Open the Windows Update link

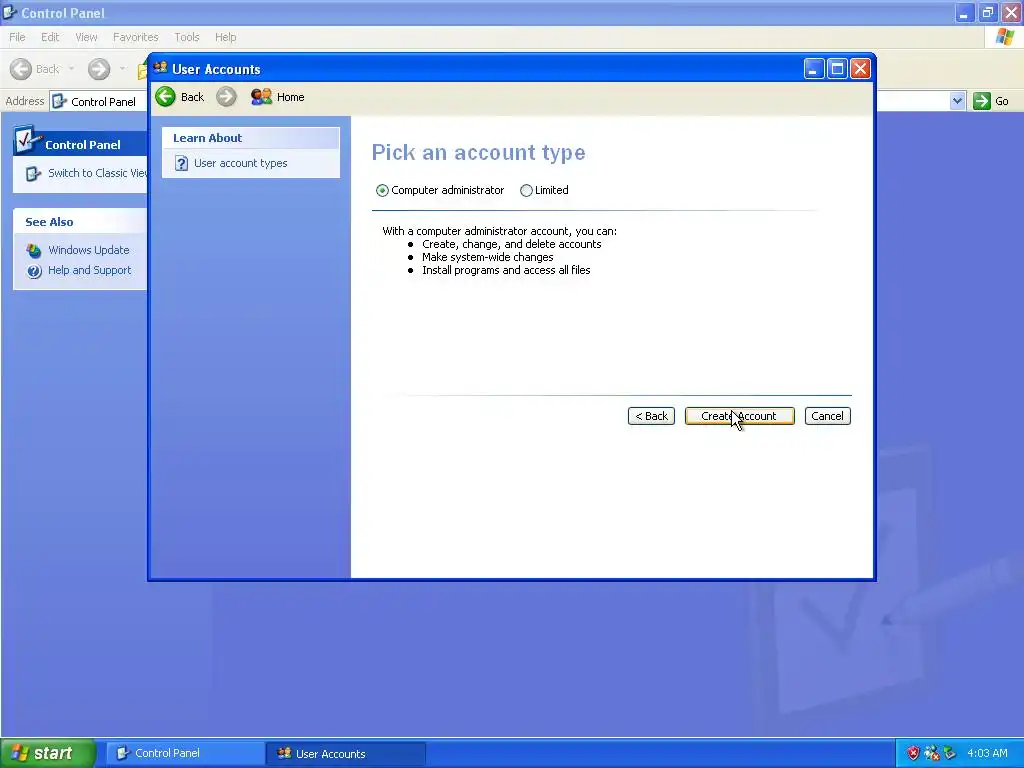pyautogui.click(x=89, y=250)
